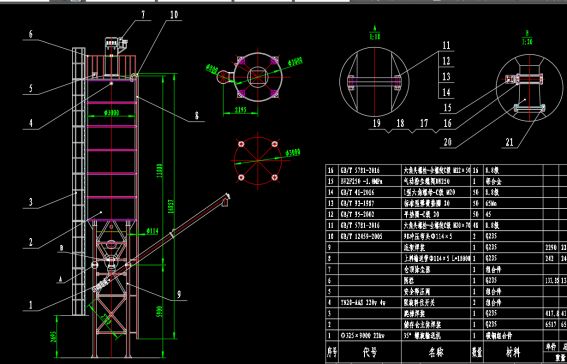
Task: Click balloon label 9 near the support frame
Action: pos(179,295)
